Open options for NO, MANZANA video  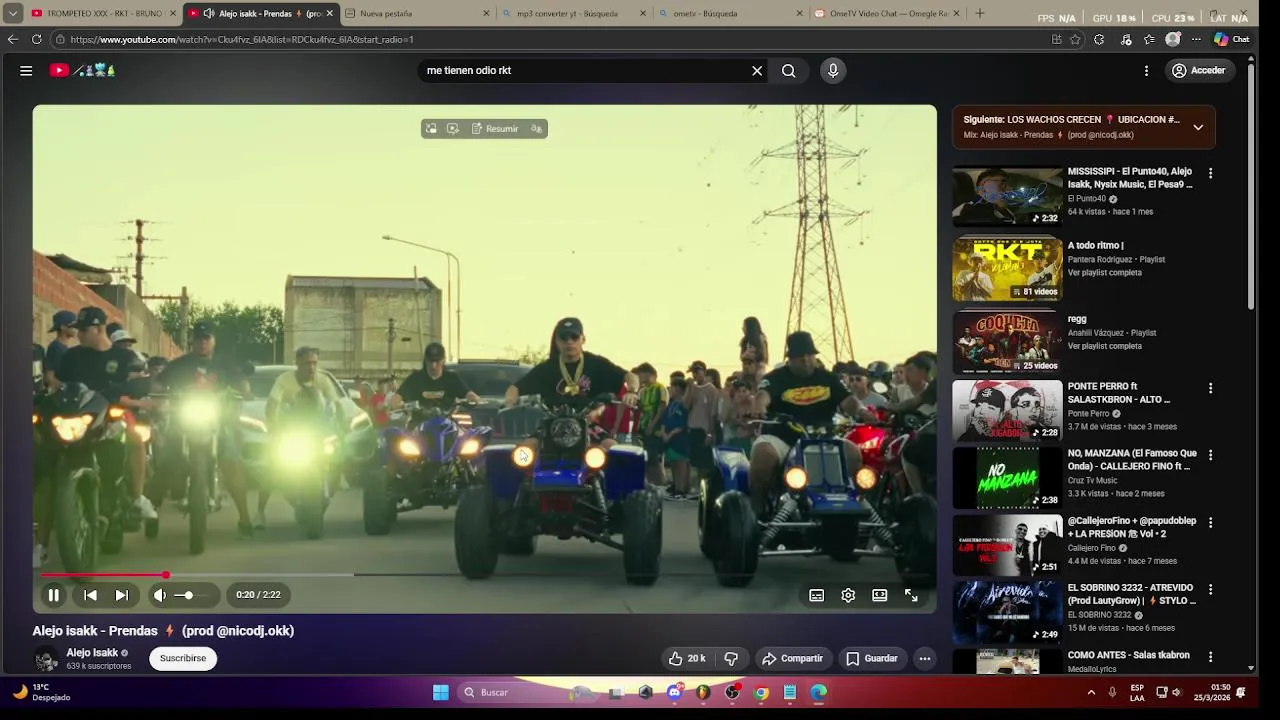tap(1210, 455)
